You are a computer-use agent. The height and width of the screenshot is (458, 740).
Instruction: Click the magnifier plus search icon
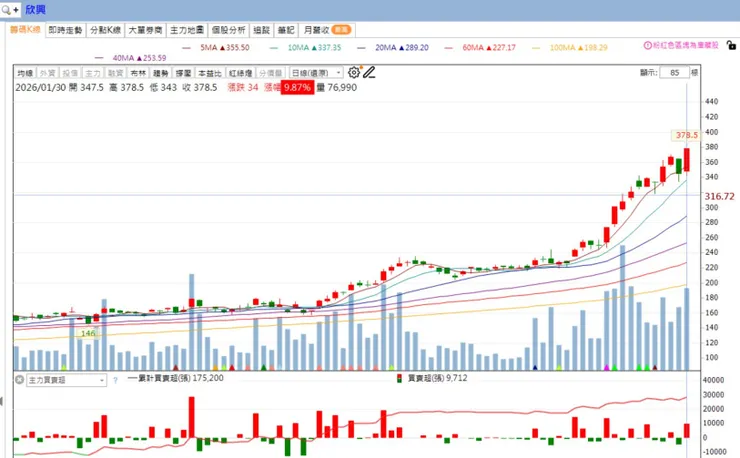pos(10,9)
